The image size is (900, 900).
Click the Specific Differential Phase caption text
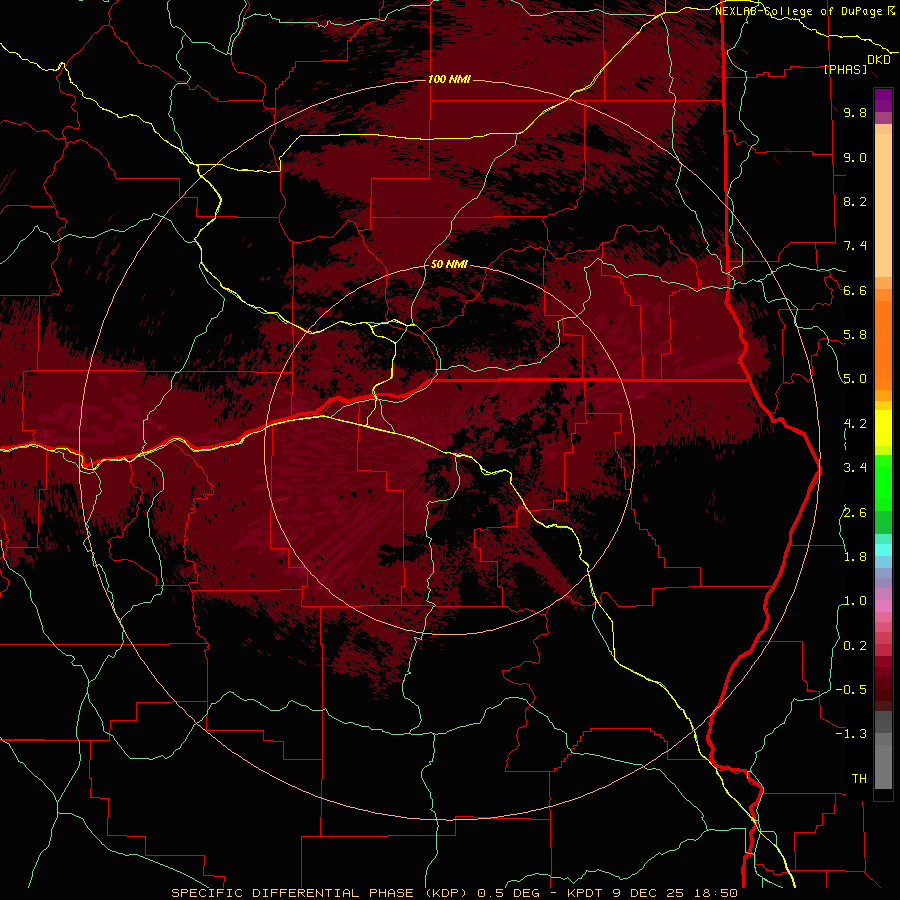[454, 893]
